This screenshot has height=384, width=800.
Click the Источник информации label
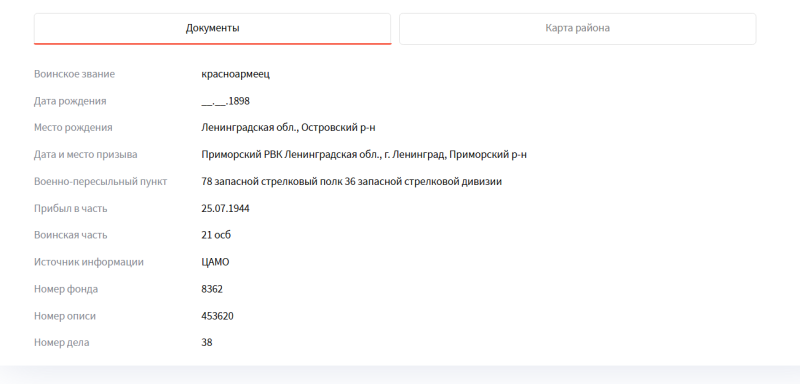tap(89, 262)
